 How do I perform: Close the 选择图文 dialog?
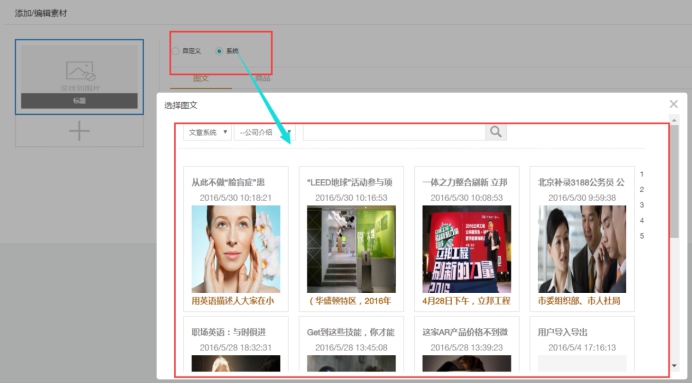(673, 104)
